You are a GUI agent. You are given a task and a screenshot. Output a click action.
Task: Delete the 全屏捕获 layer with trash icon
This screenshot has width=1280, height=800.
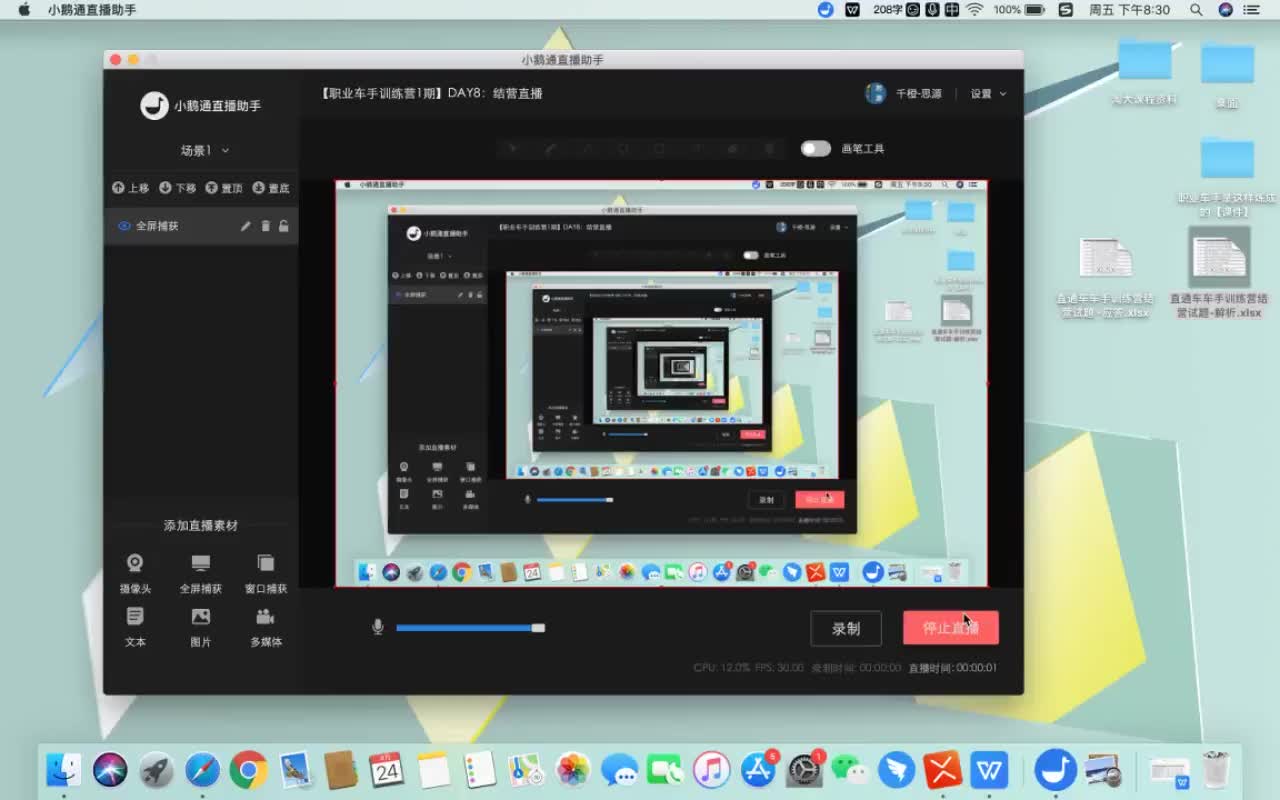(x=265, y=226)
